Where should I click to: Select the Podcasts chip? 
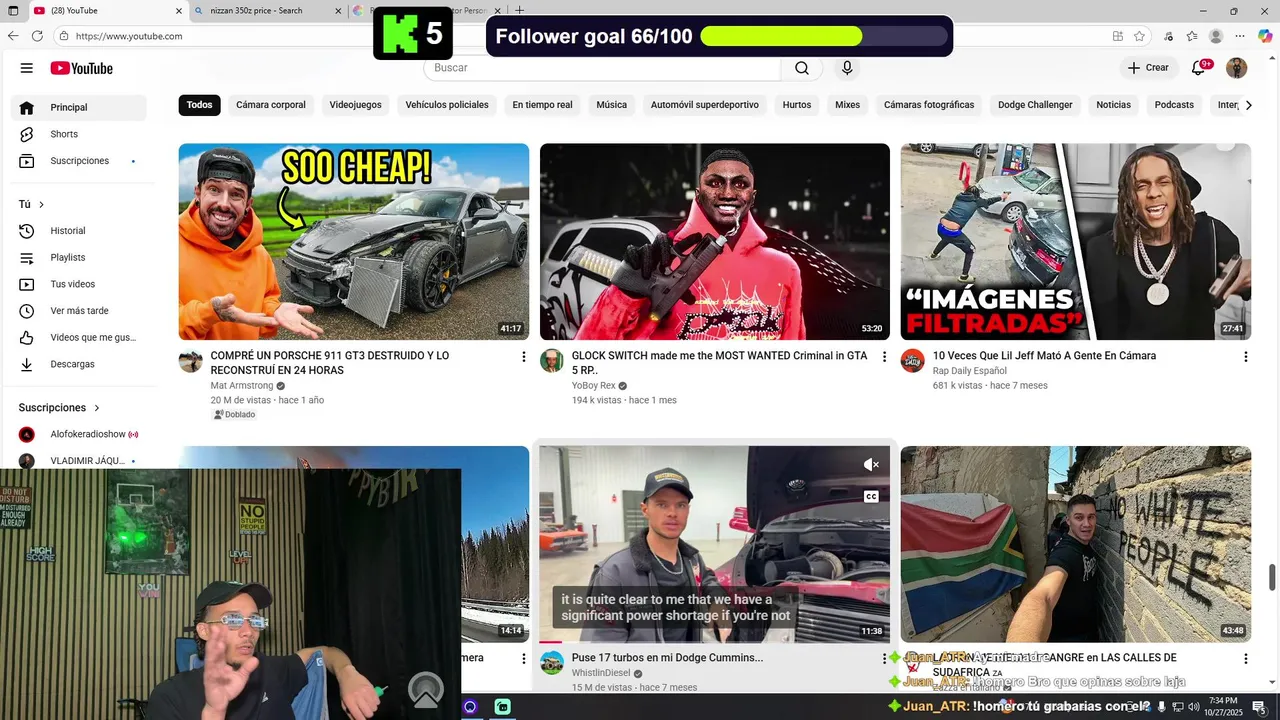coord(1174,105)
